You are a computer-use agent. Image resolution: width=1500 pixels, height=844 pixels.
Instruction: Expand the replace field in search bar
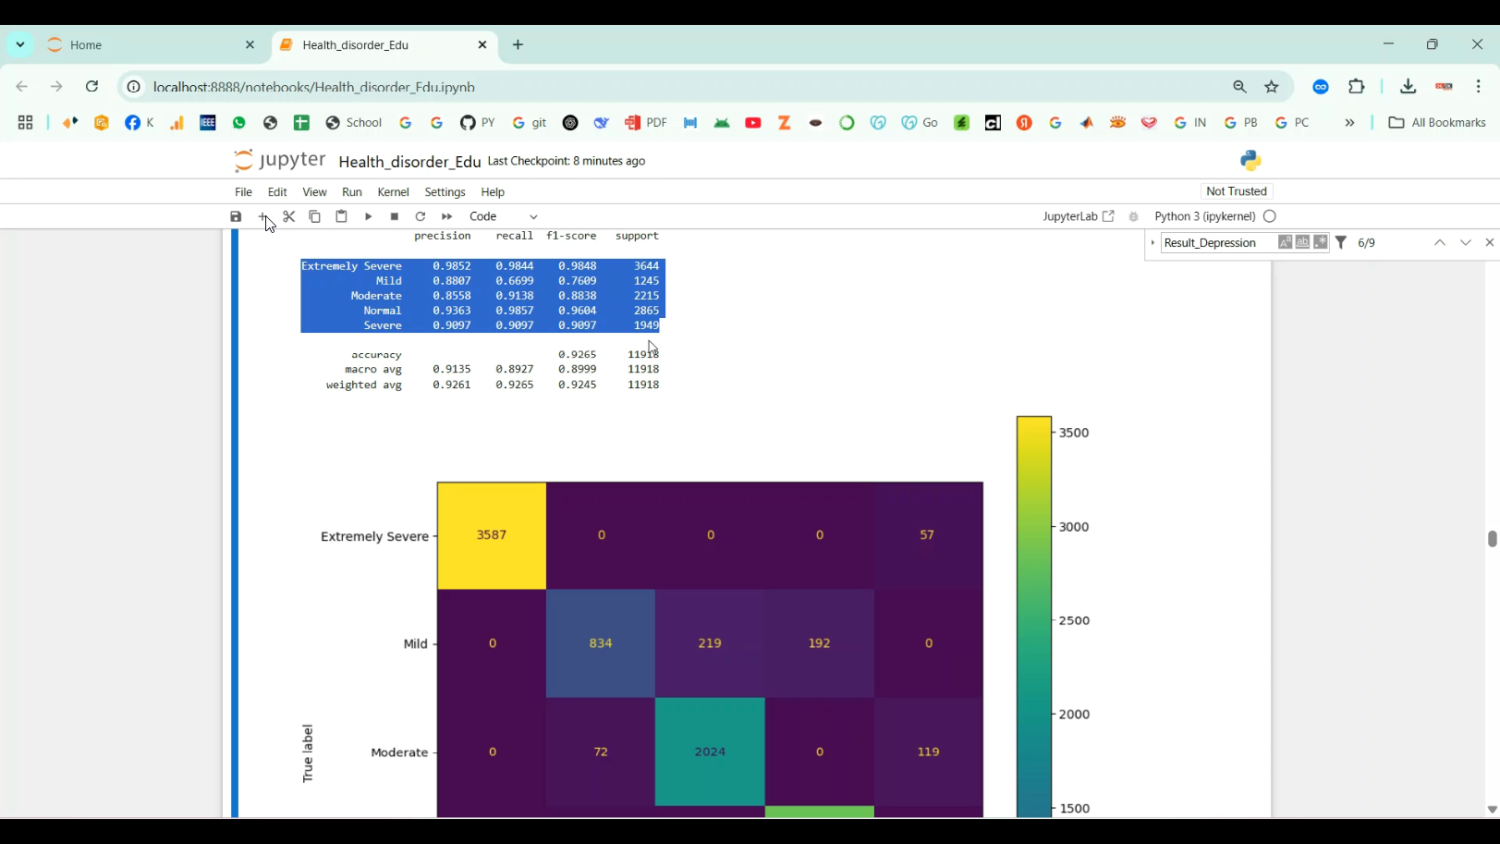[x=1153, y=243]
